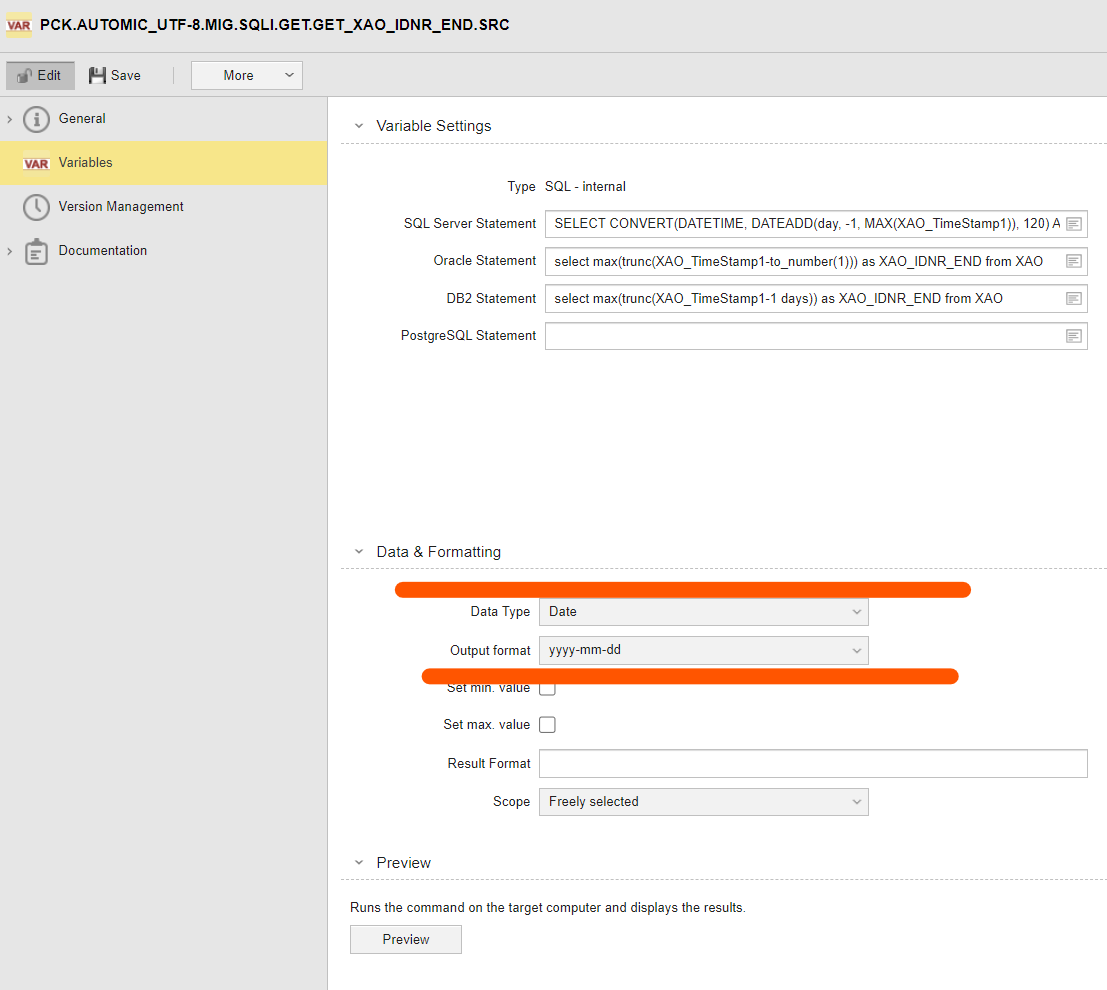
Task: Open Oracle Statement editor icon
Action: pos(1074,261)
